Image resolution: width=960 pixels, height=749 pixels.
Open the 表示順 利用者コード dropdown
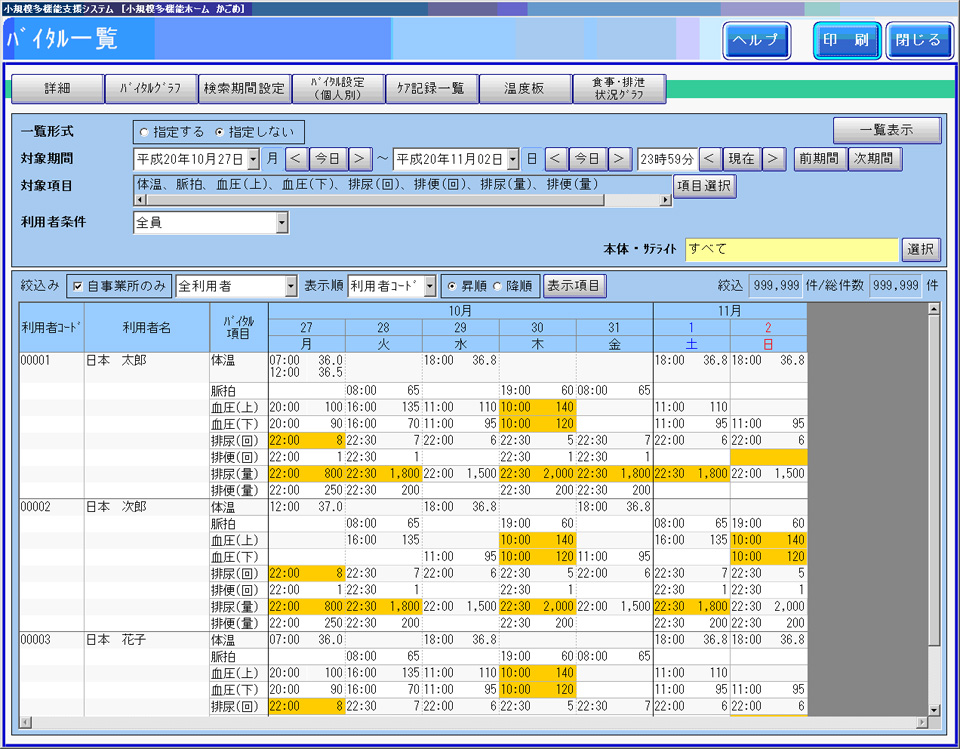(430, 287)
